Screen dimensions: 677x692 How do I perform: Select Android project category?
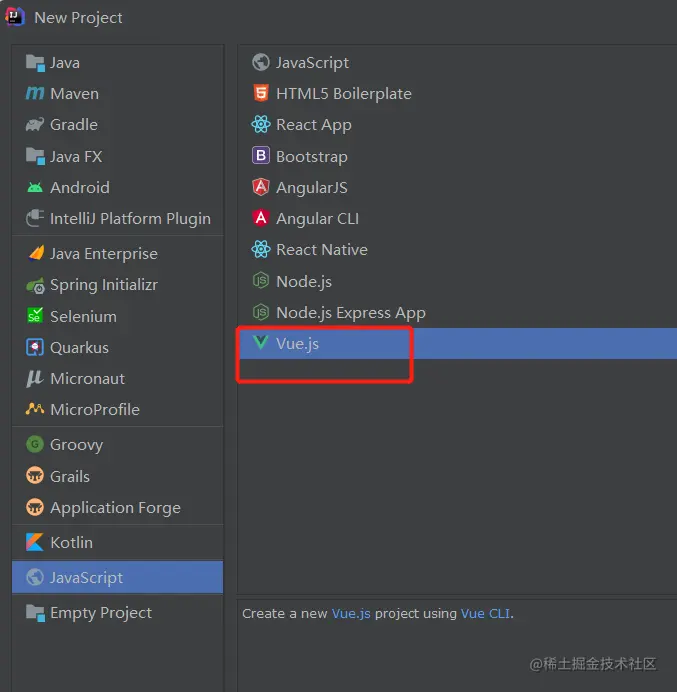117,188
